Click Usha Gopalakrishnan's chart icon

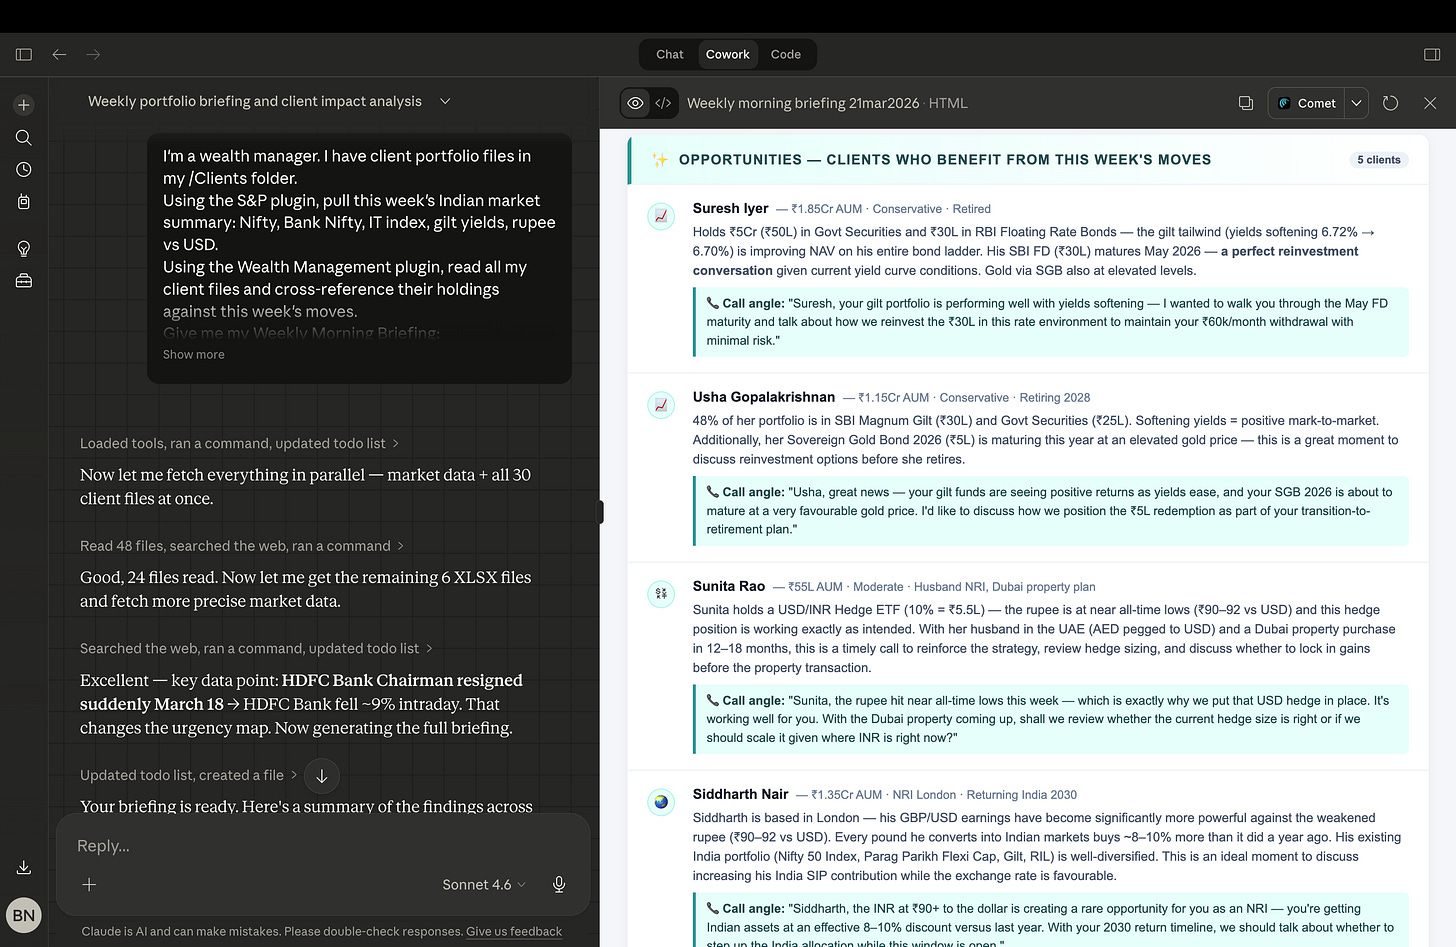pyautogui.click(x=661, y=405)
